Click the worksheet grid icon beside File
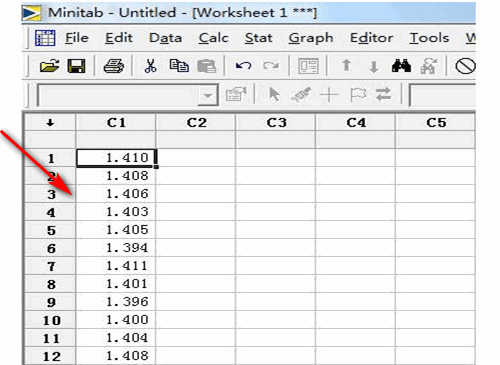Image resolution: width=500 pixels, height=365 pixels. pos(45,38)
